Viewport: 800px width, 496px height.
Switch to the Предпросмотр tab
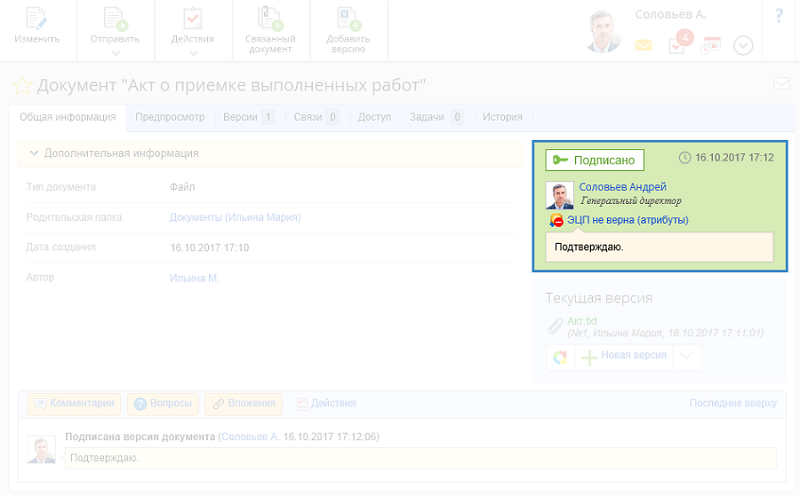(x=170, y=117)
